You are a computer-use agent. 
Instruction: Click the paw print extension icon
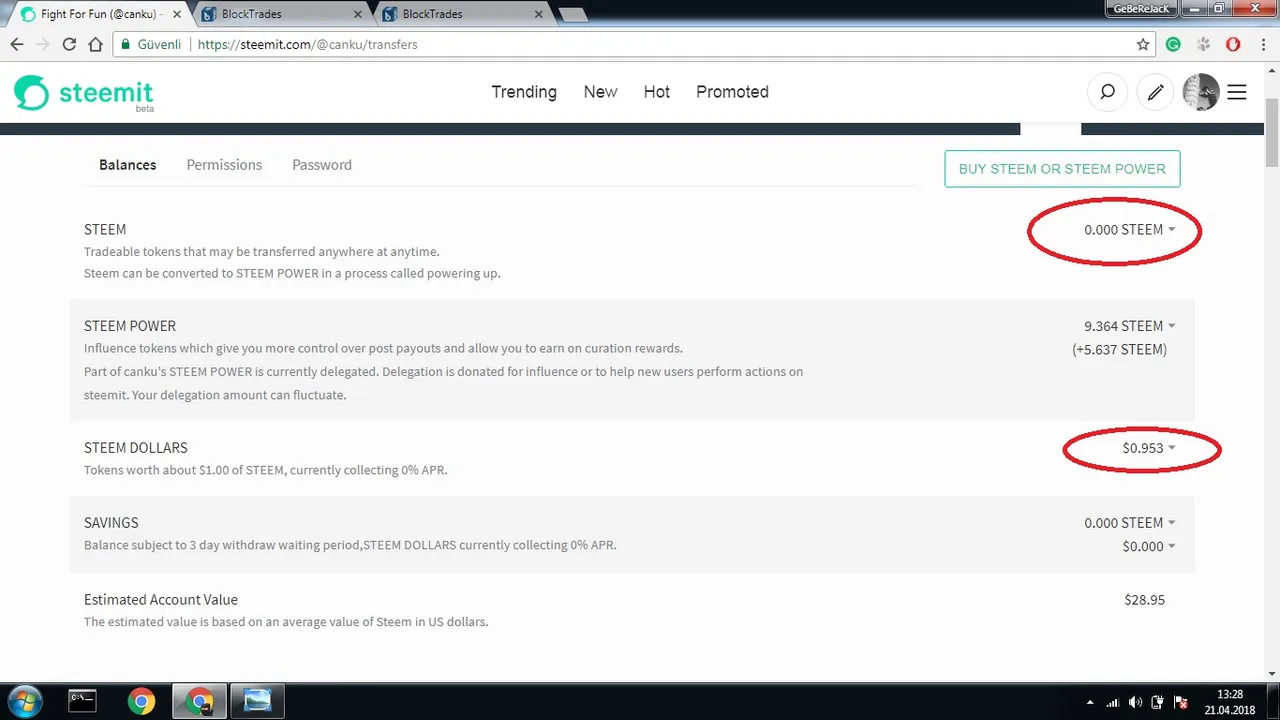pyautogui.click(x=1204, y=45)
